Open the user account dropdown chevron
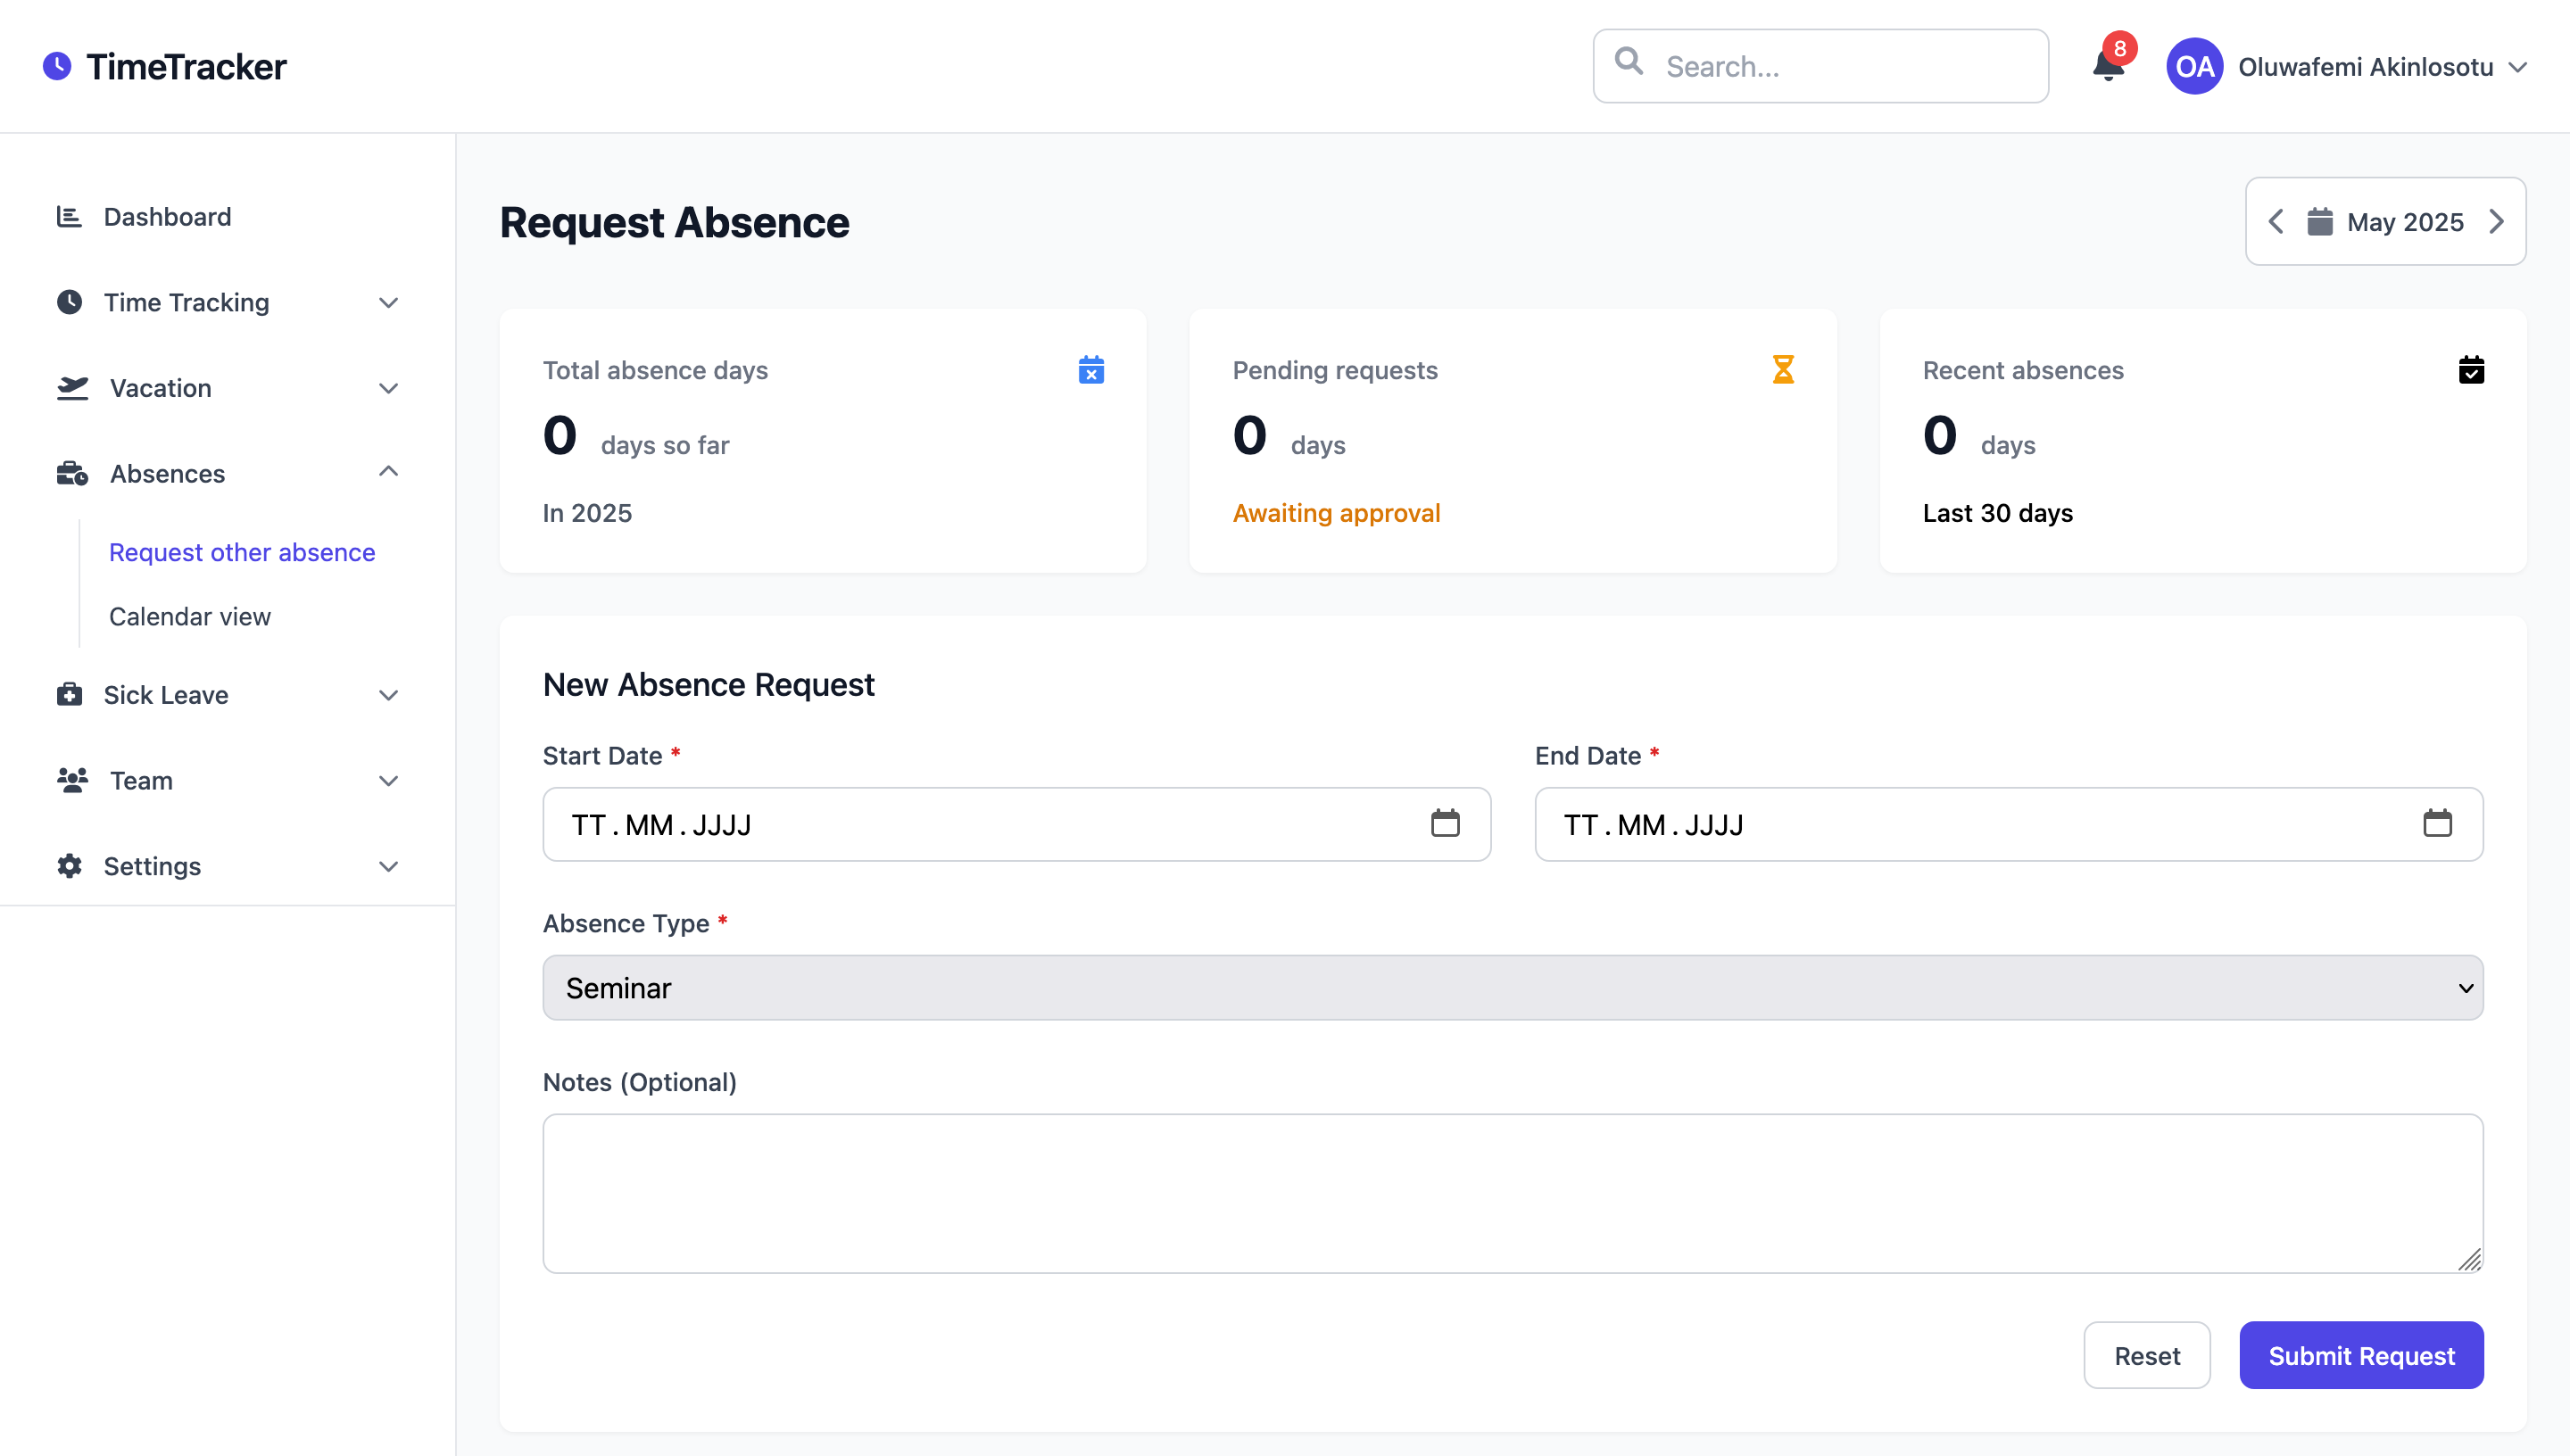 tap(2518, 67)
